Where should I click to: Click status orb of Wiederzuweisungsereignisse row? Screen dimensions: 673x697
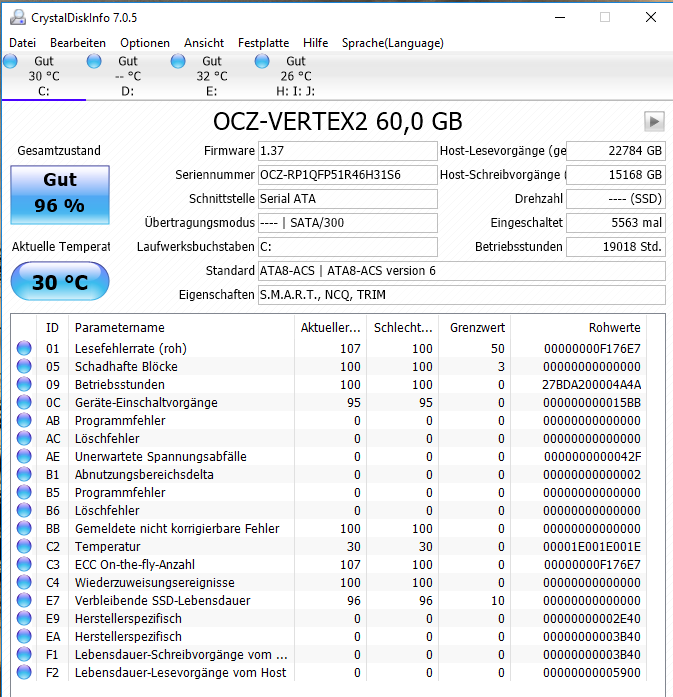24,582
